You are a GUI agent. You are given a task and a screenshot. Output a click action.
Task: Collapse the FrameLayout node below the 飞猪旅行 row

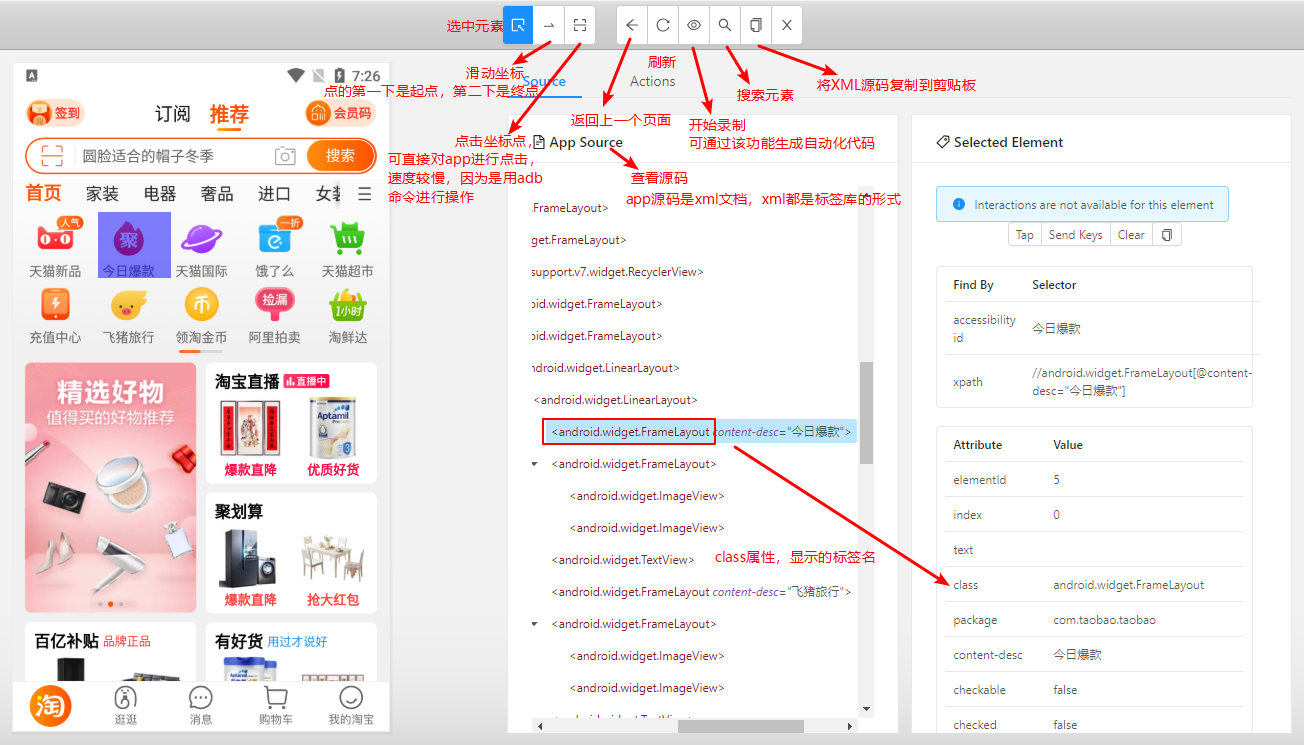click(535, 624)
